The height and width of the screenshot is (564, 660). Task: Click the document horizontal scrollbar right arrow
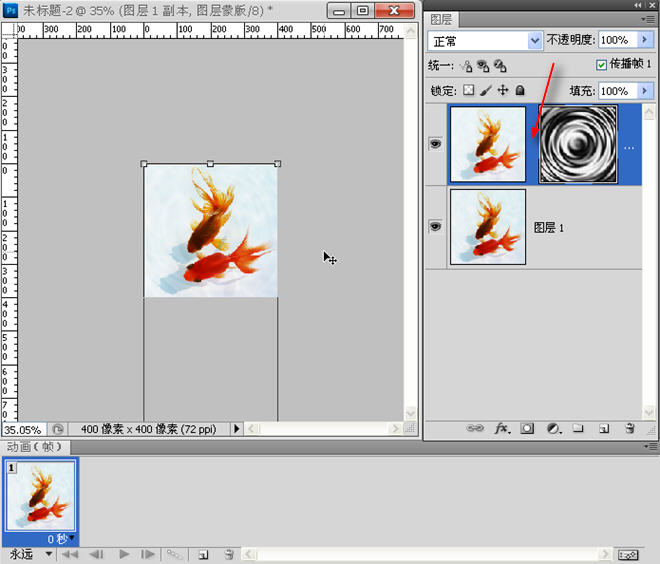click(394, 428)
